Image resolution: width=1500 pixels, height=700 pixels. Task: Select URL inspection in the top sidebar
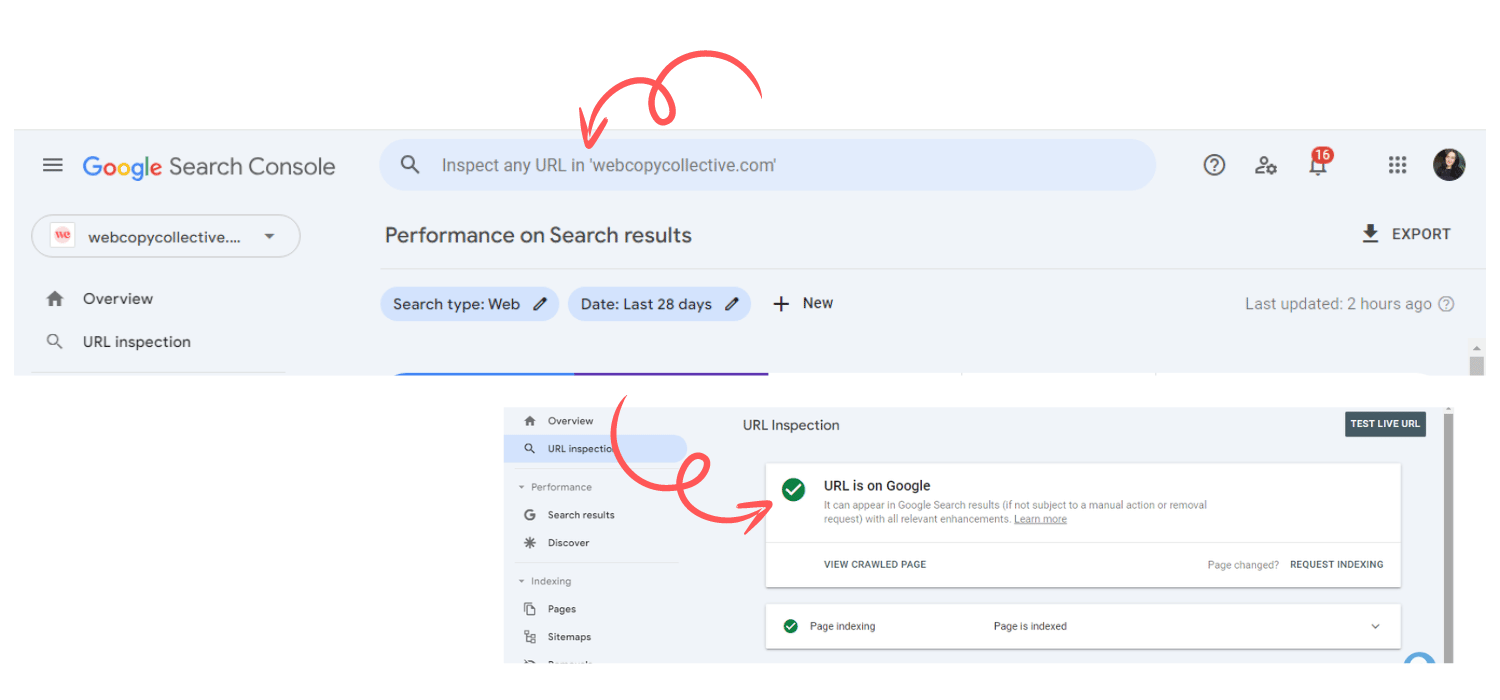137,342
